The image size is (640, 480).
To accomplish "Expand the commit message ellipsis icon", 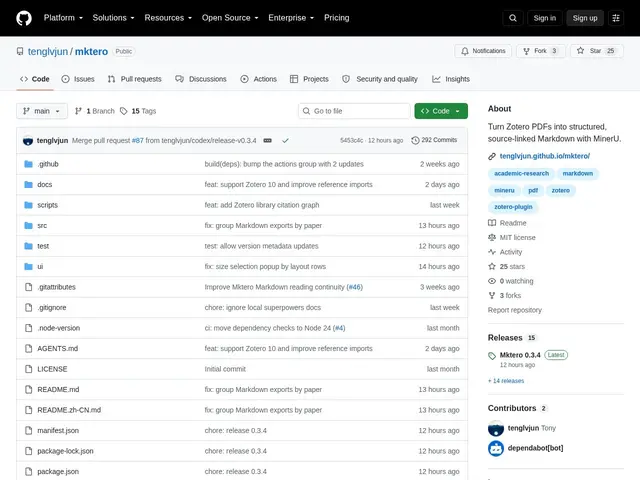I will (x=267, y=140).
